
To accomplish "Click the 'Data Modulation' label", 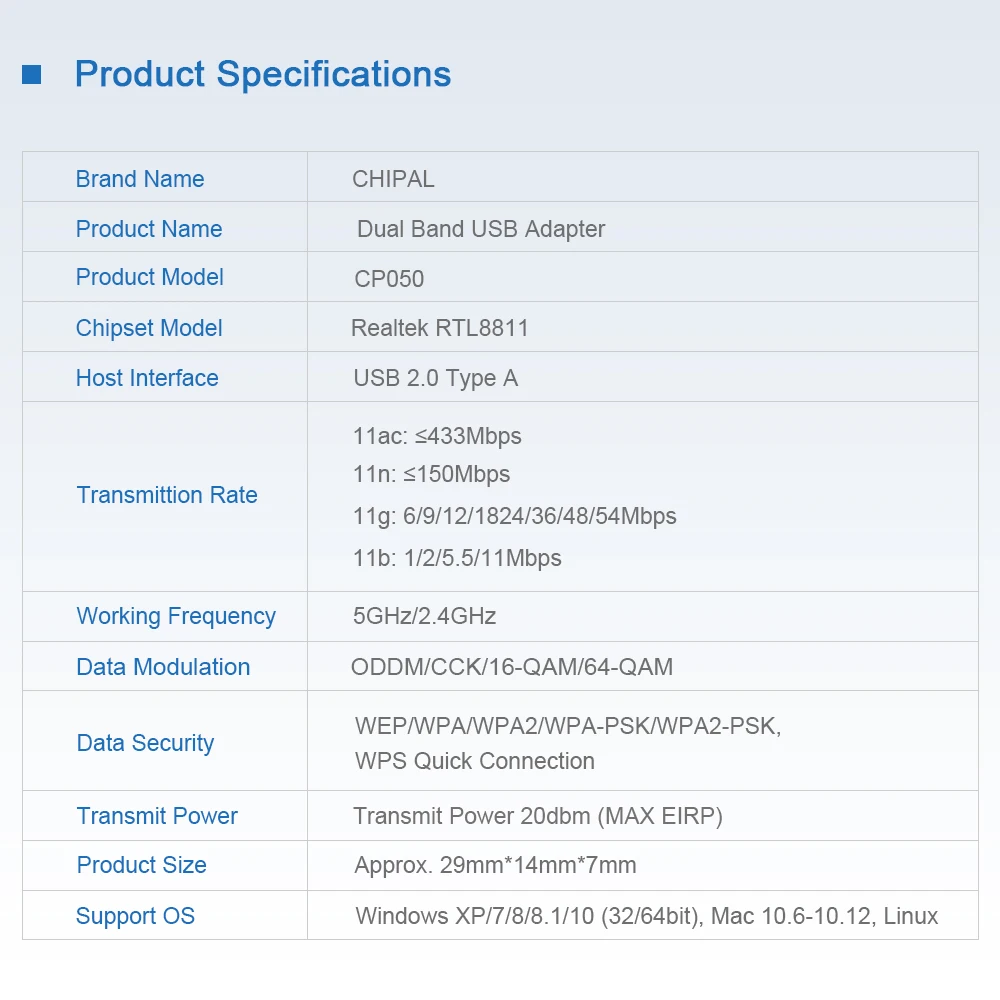I will point(163,667).
